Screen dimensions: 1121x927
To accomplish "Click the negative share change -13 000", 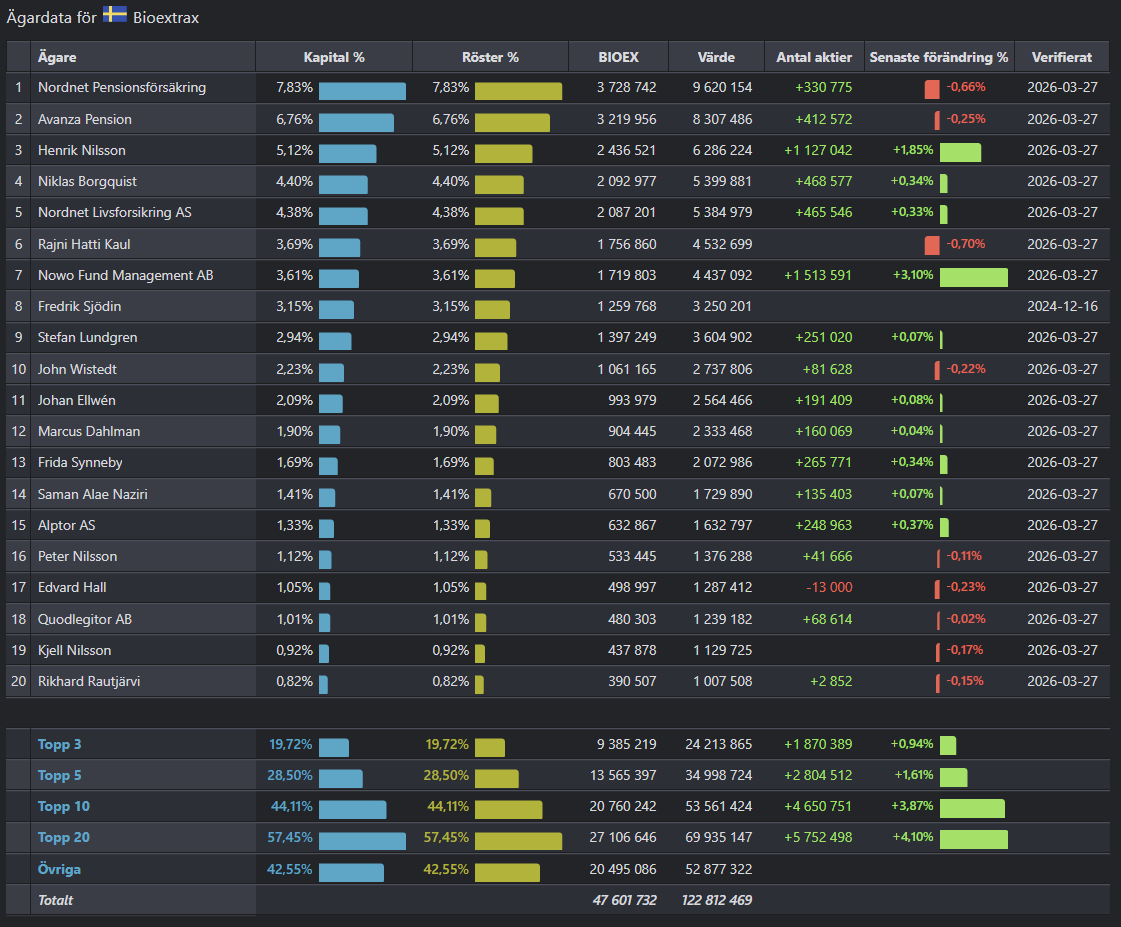I will [829, 588].
